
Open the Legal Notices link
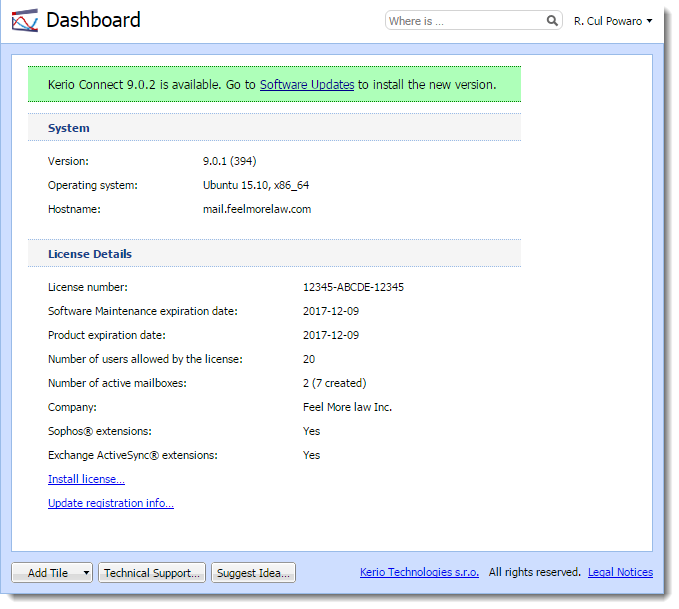point(620,572)
